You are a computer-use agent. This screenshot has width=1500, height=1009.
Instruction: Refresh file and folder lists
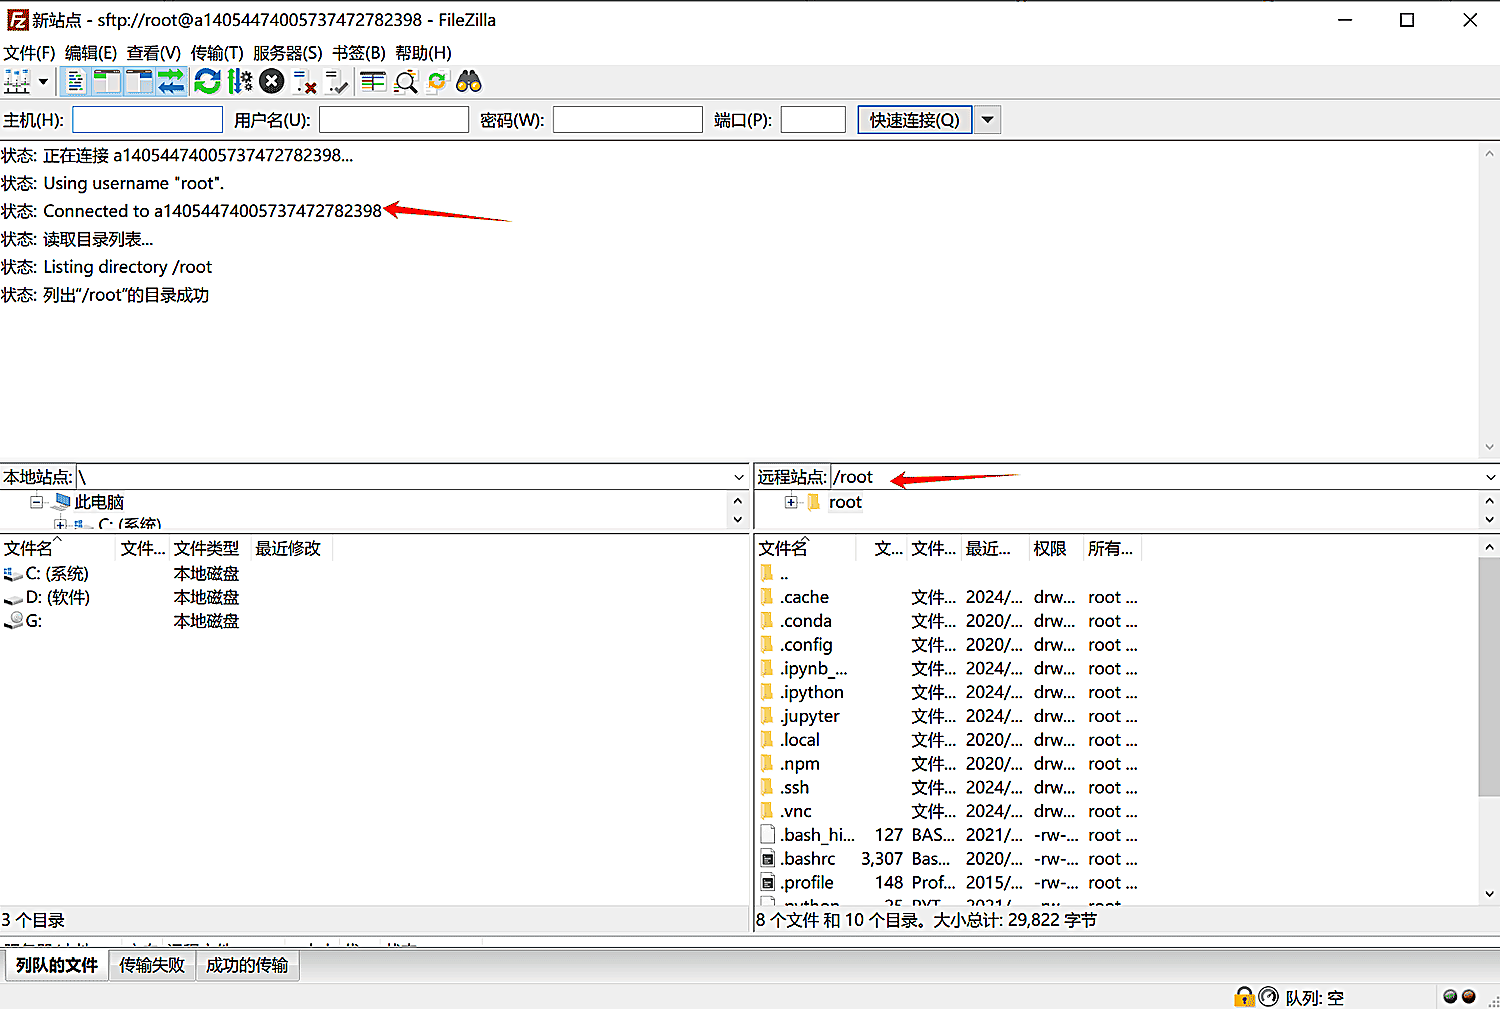click(x=207, y=82)
